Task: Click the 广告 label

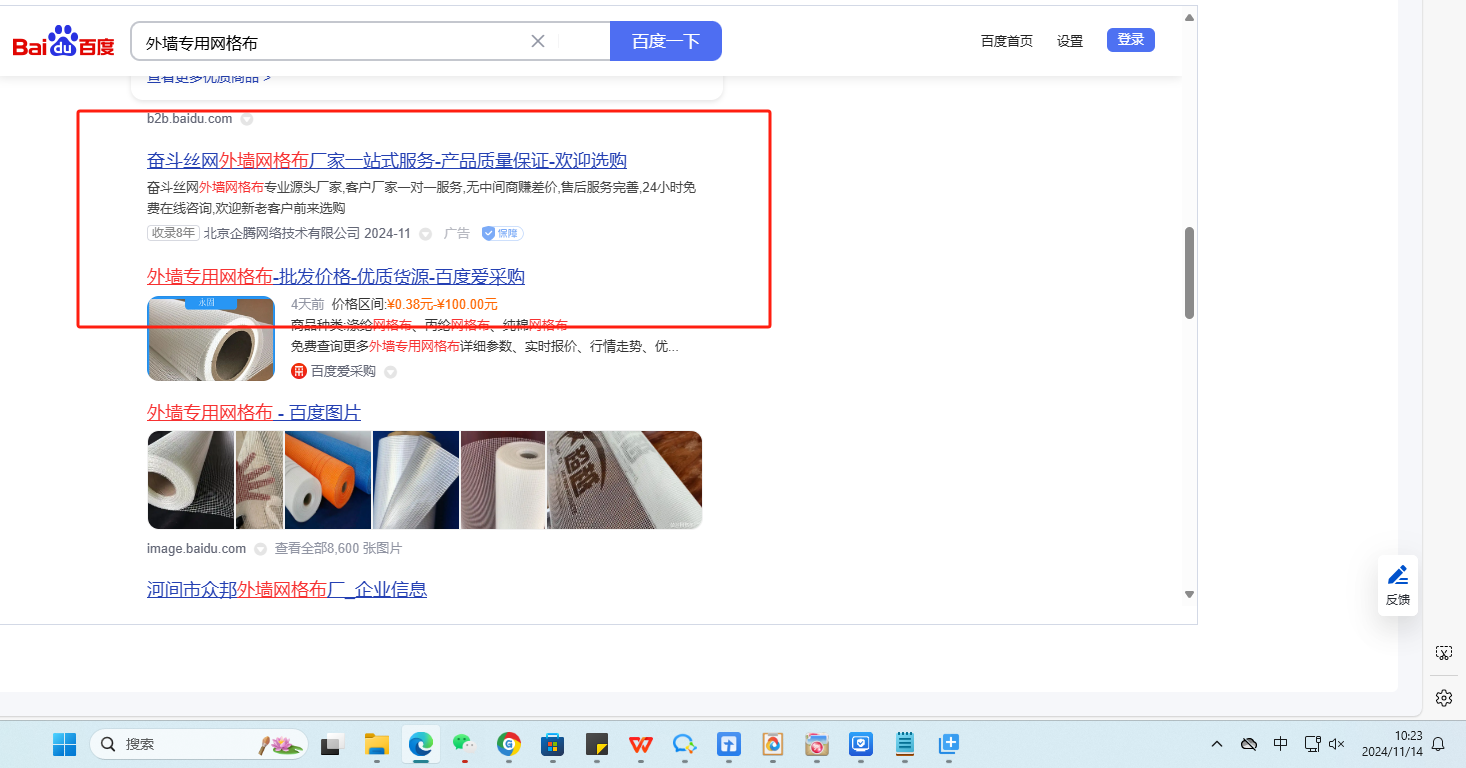Action: click(457, 233)
